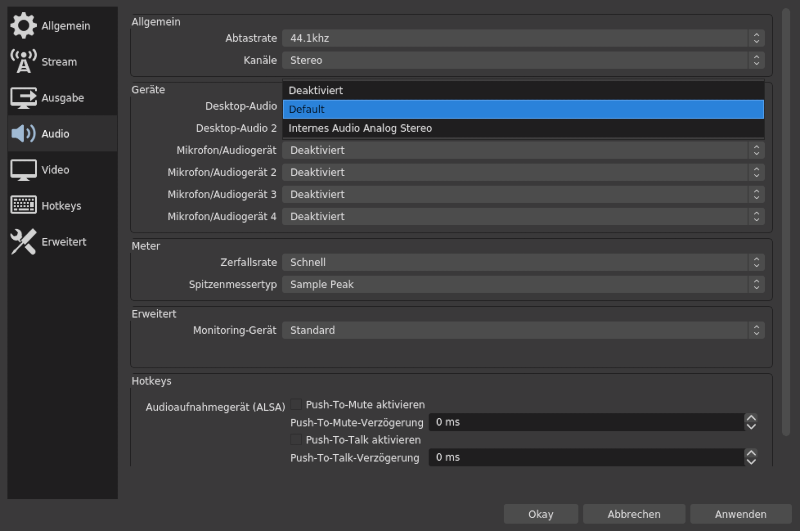
Task: Choose Deaktiviert in the open list
Action: 523,90
